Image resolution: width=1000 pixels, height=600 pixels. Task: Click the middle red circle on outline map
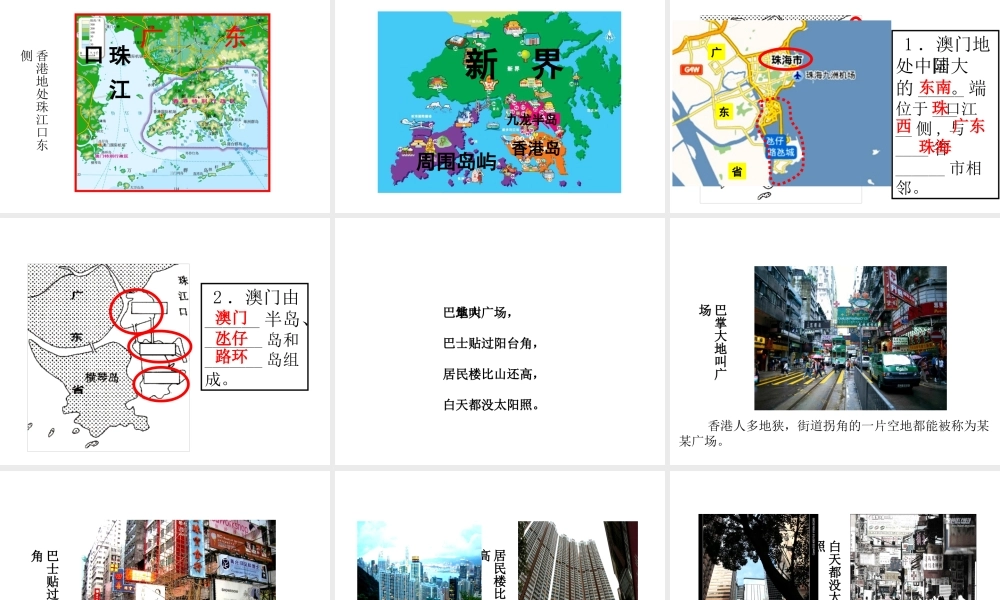point(159,346)
